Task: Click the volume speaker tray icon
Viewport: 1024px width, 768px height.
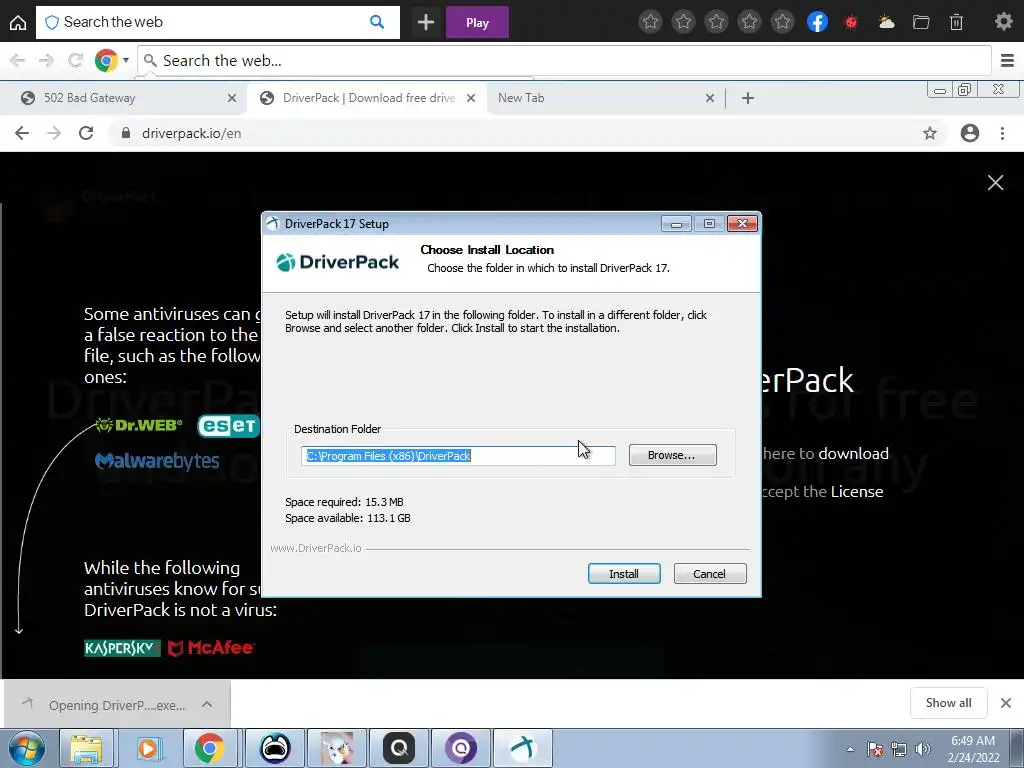Action: coord(923,749)
